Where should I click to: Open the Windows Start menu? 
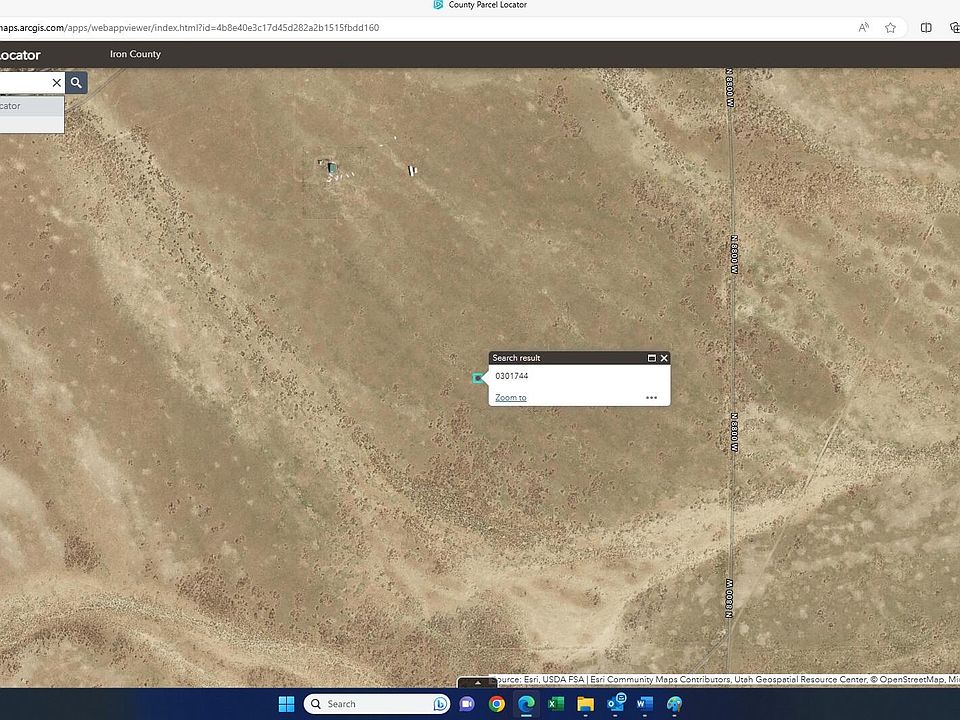tap(286, 704)
